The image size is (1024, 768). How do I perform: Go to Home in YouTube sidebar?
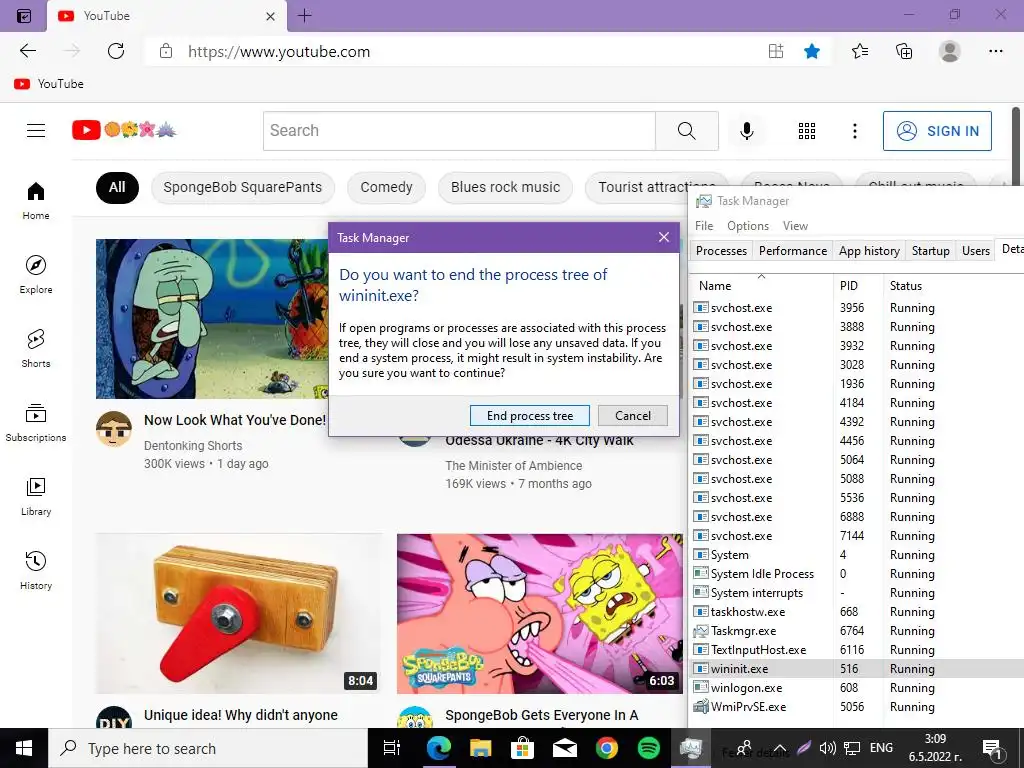(36, 200)
